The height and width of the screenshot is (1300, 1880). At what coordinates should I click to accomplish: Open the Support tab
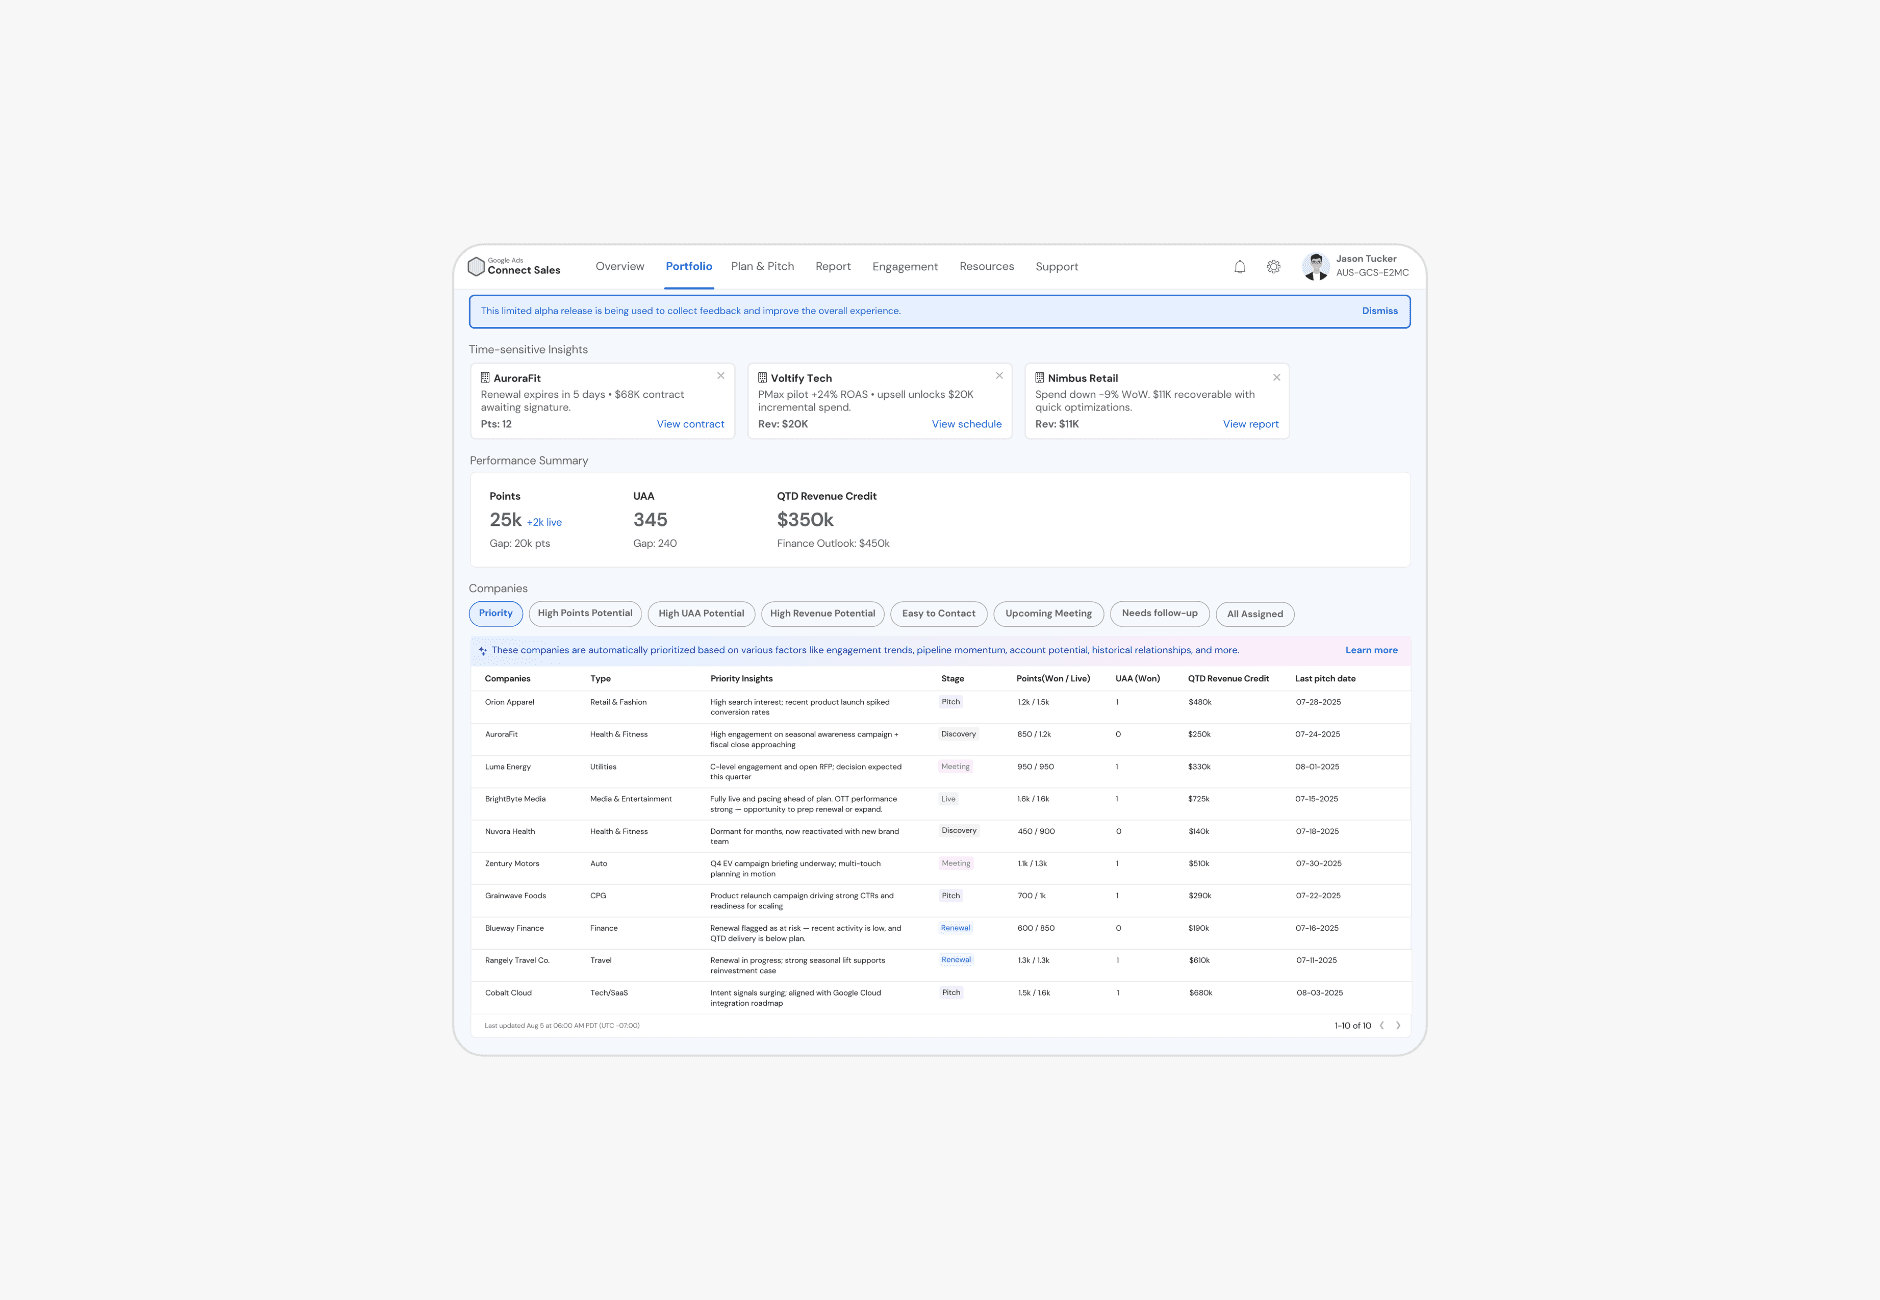(1057, 267)
